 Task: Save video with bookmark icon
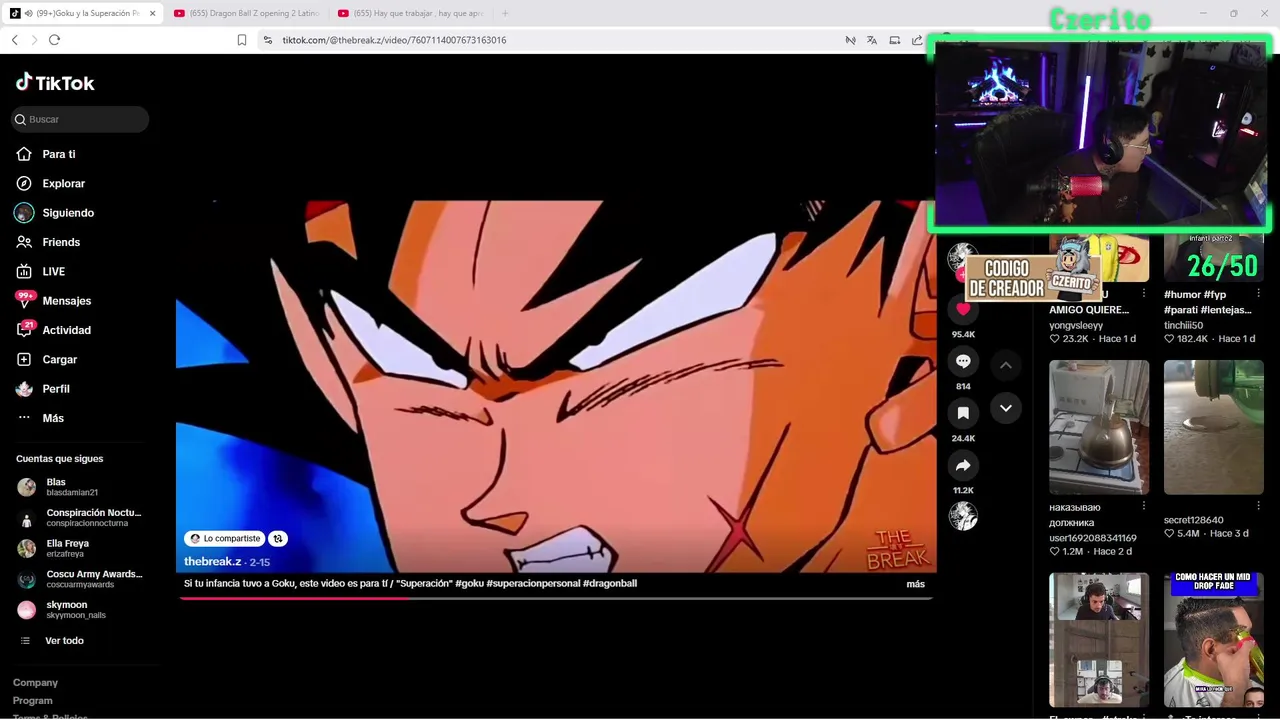tap(963, 413)
